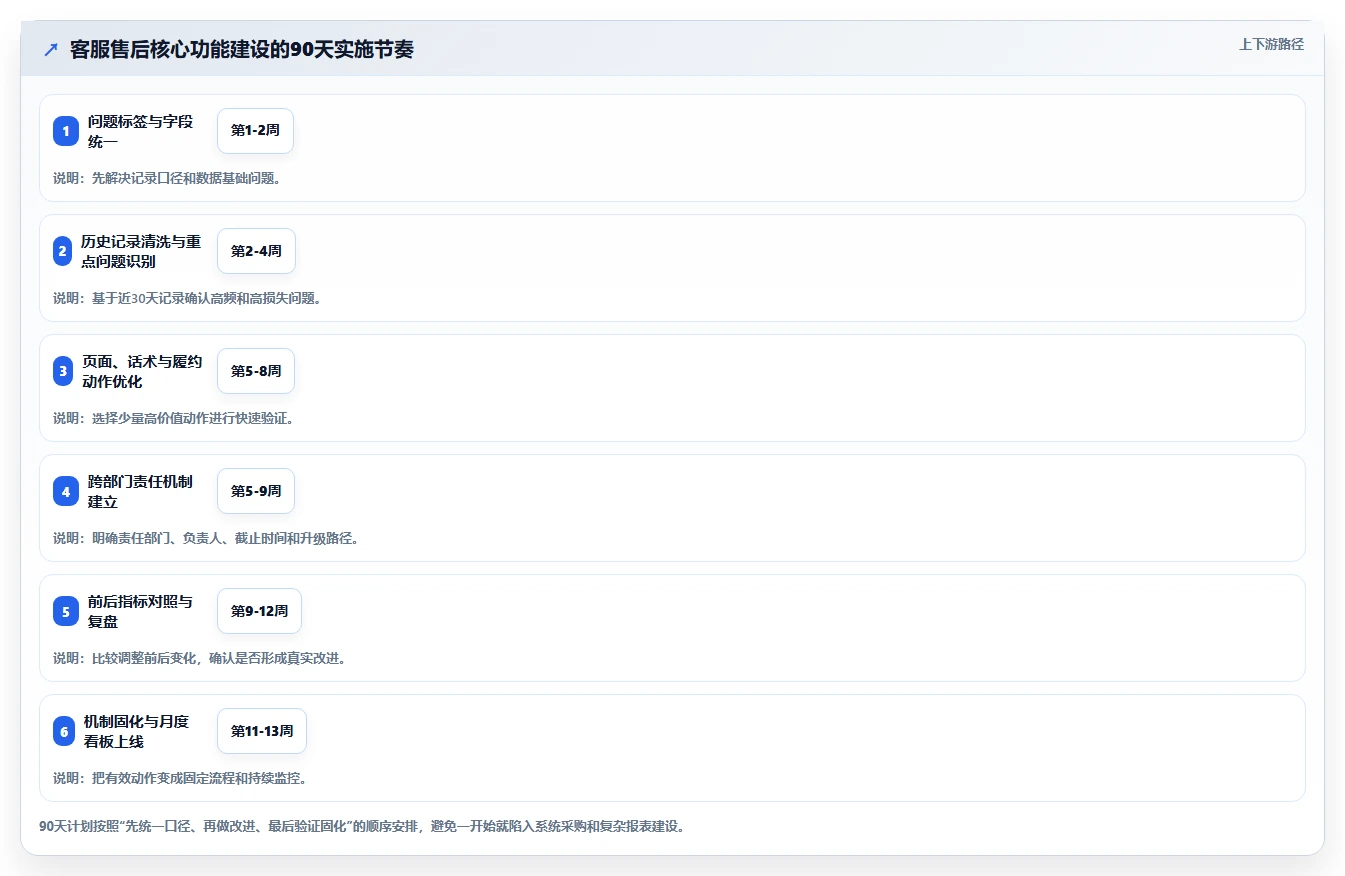Click step number 5 badge
Viewport: 1345px width, 876px height.
tap(66, 611)
